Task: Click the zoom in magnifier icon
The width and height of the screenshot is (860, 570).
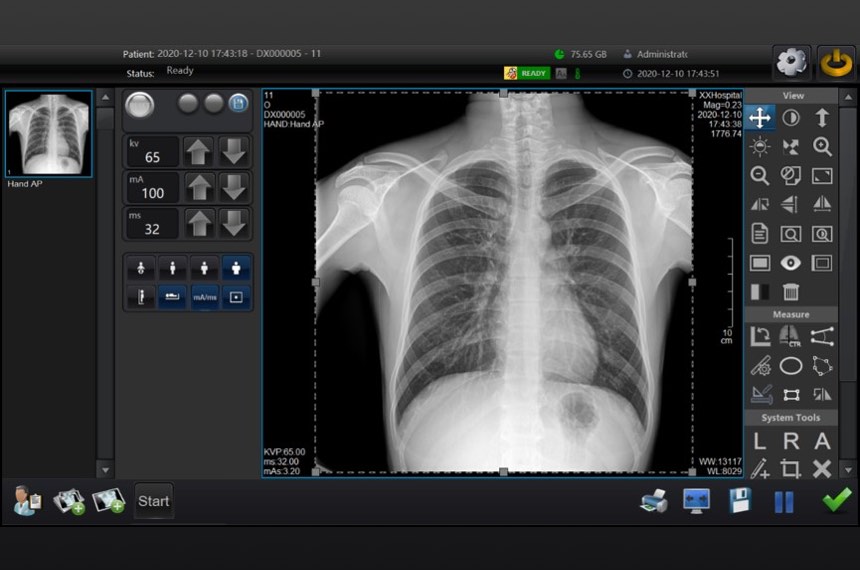Action: 822,147
